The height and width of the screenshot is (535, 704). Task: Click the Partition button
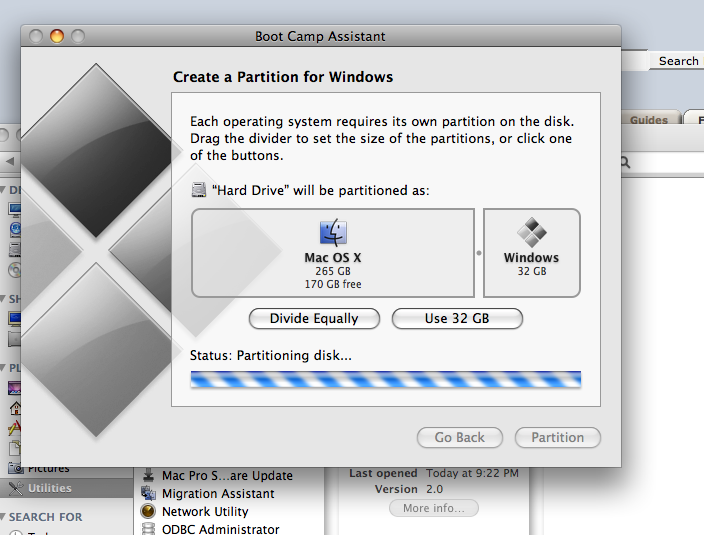point(558,438)
